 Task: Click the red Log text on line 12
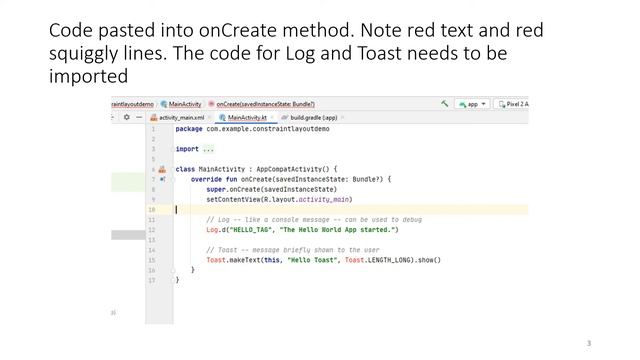pos(212,230)
